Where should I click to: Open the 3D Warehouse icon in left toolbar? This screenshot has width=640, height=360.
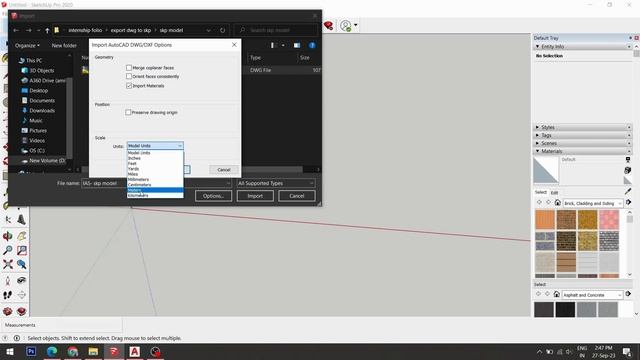[7, 311]
